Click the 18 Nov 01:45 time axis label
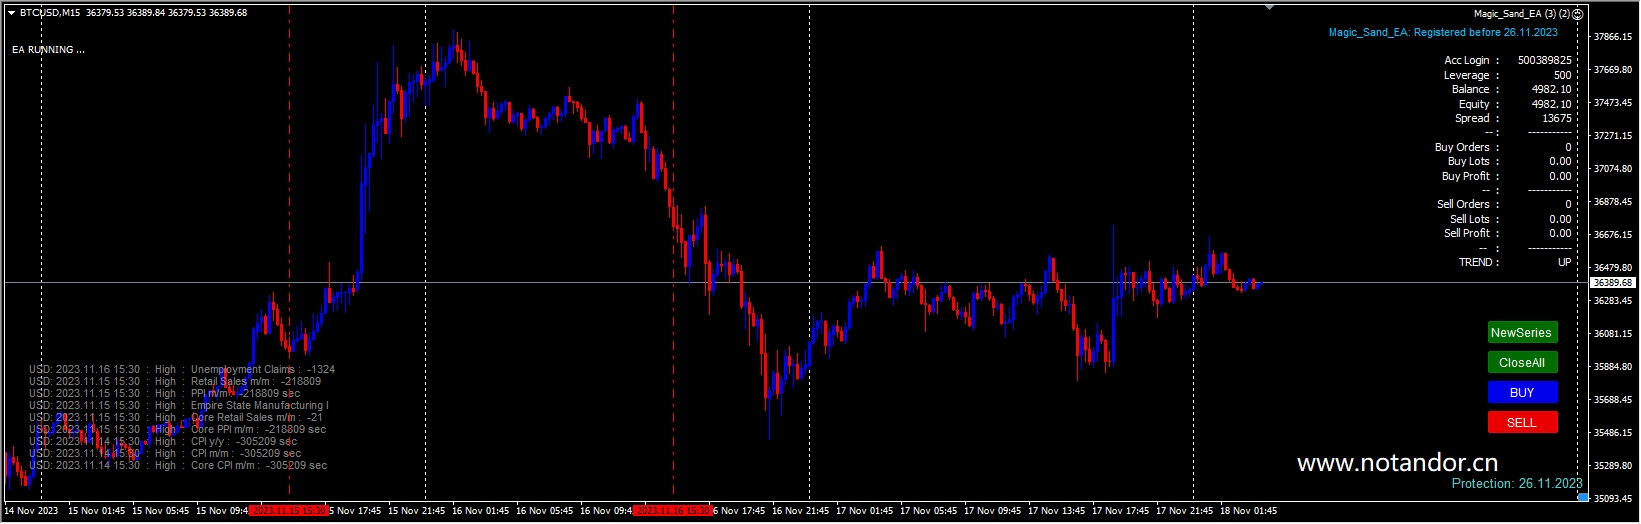 pyautogui.click(x=1248, y=511)
